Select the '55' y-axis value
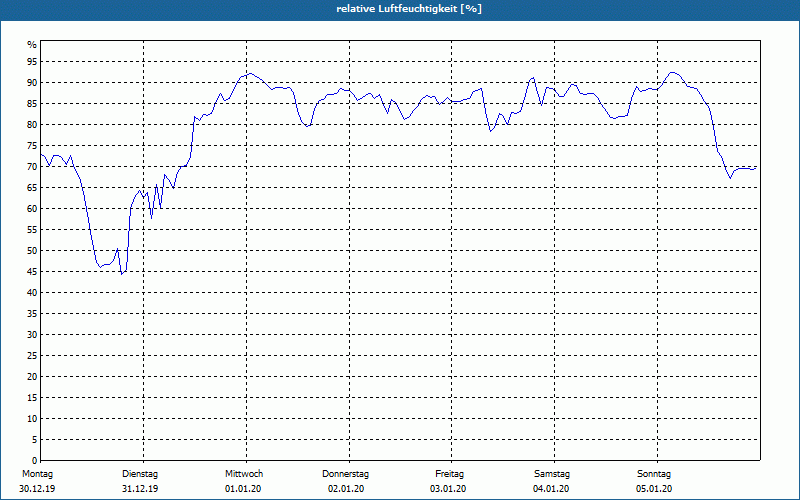 point(32,230)
